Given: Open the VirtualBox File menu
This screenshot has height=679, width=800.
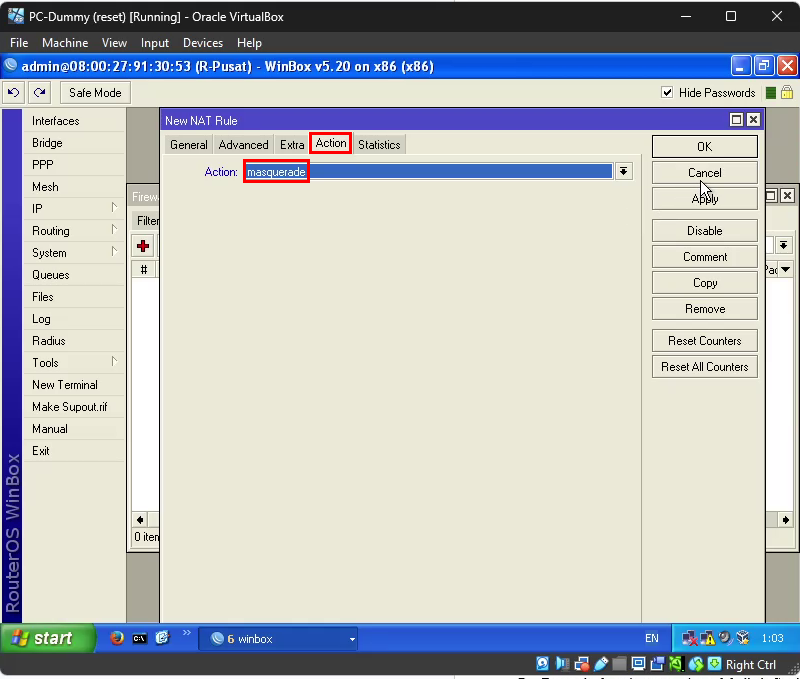Looking at the screenshot, I should (19, 43).
